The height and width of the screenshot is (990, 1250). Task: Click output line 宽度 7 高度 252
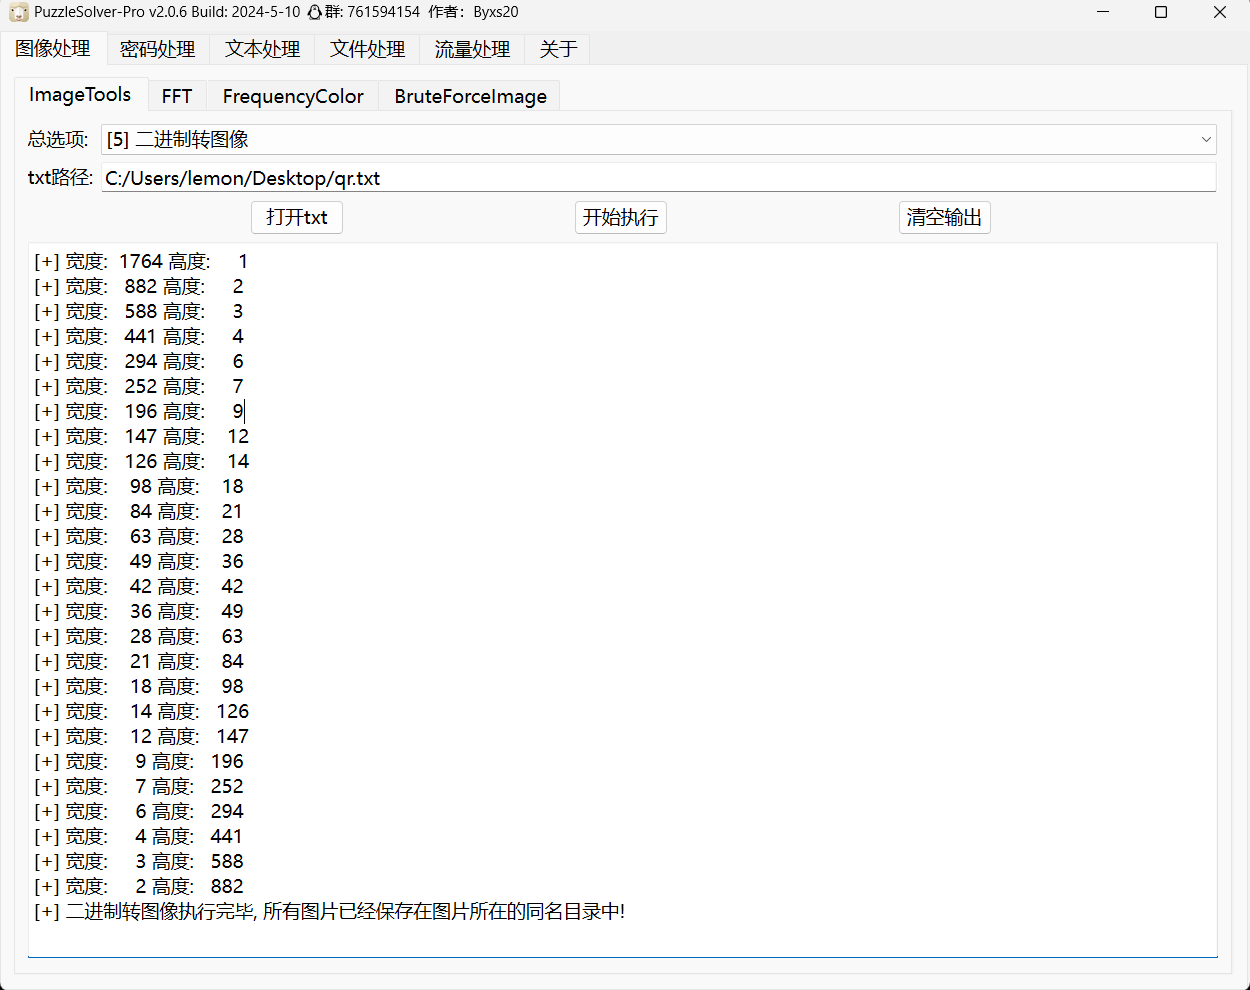[x=139, y=787]
